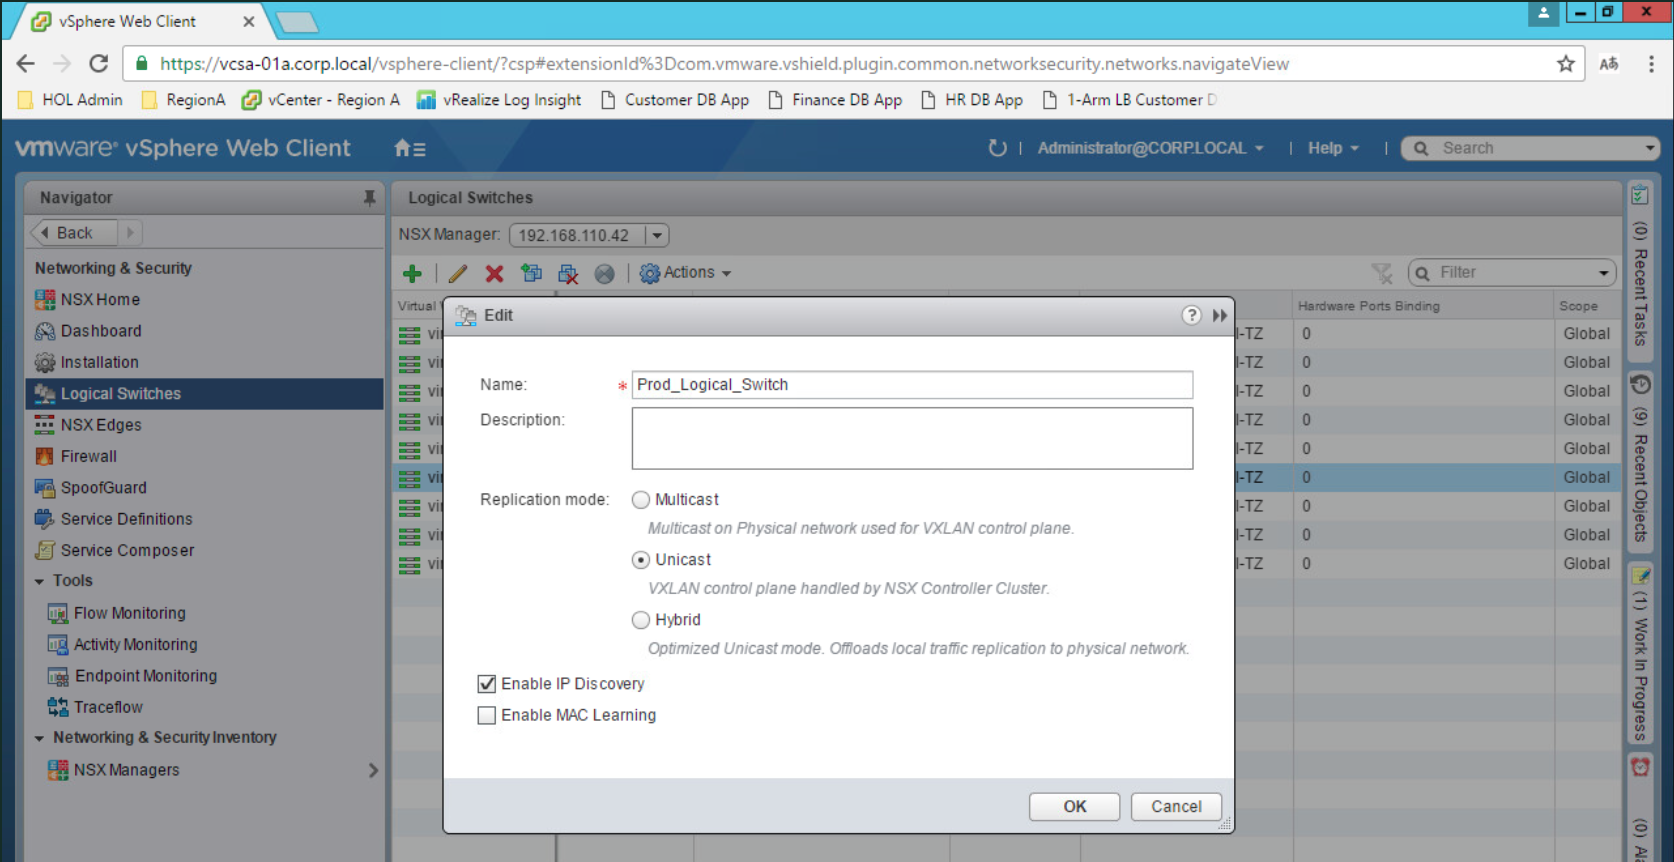1674x862 pixels.
Task: Open Traceflow tool
Action: tap(108, 707)
